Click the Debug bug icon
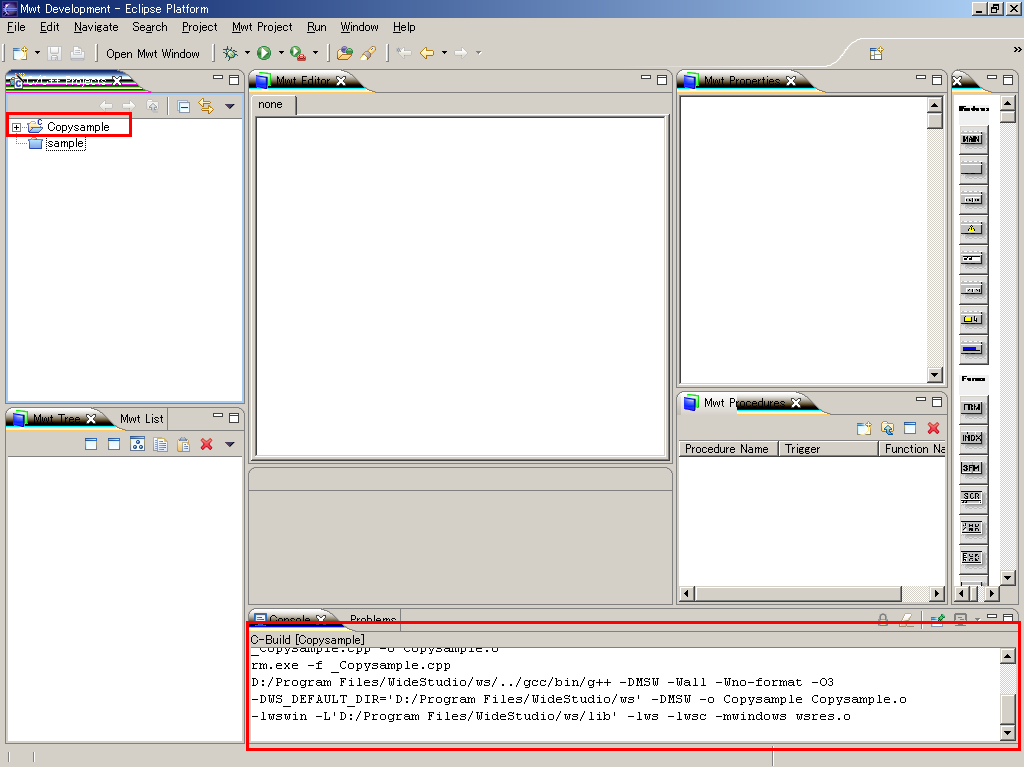Screen dimensions: 1024x768 click(230, 53)
